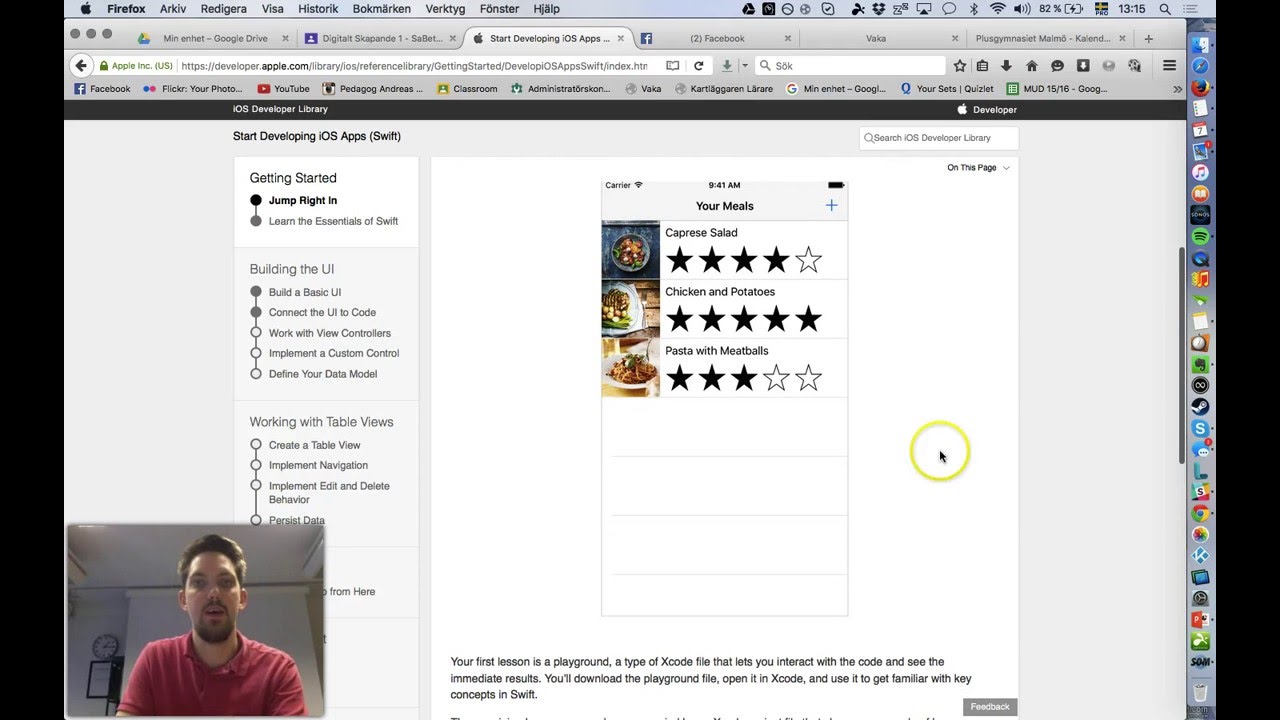
Task: Click the plus button in Your Meals
Action: pos(831,205)
